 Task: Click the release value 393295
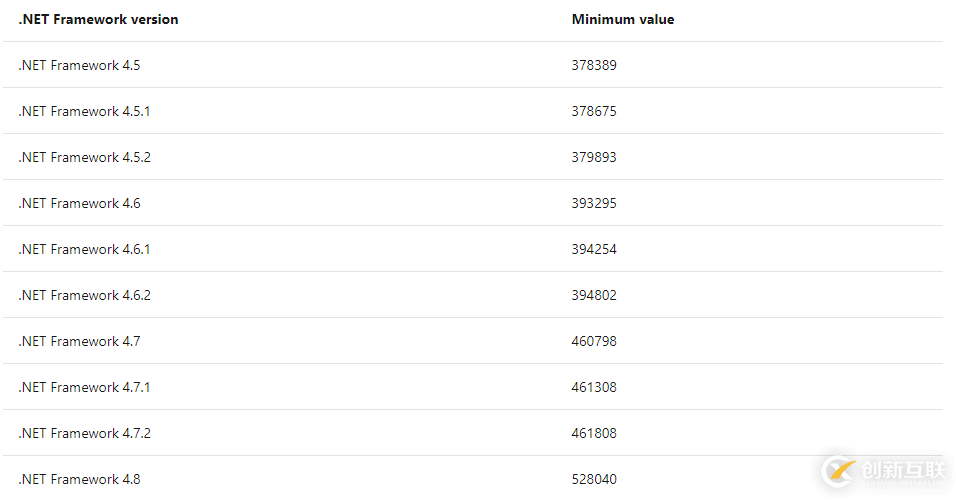[594, 203]
